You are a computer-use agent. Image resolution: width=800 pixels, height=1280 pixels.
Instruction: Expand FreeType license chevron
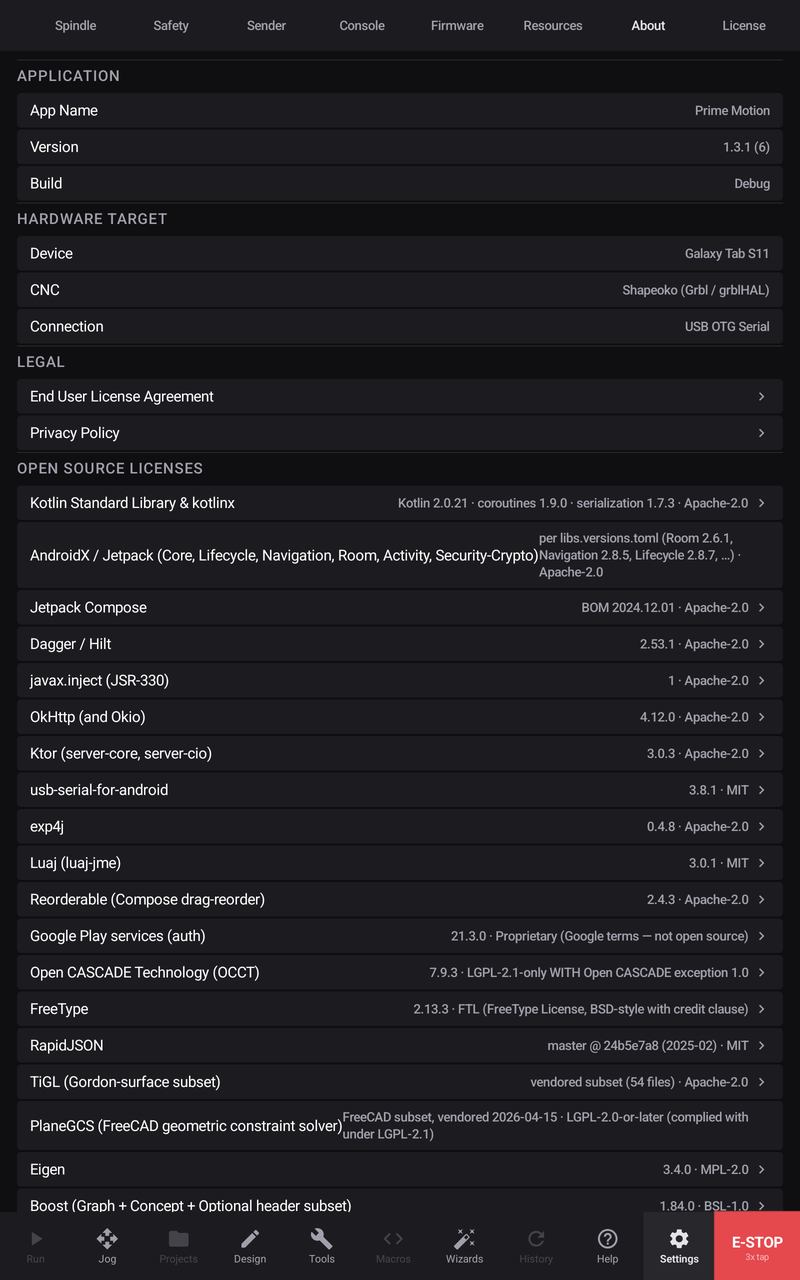[x=762, y=1009]
